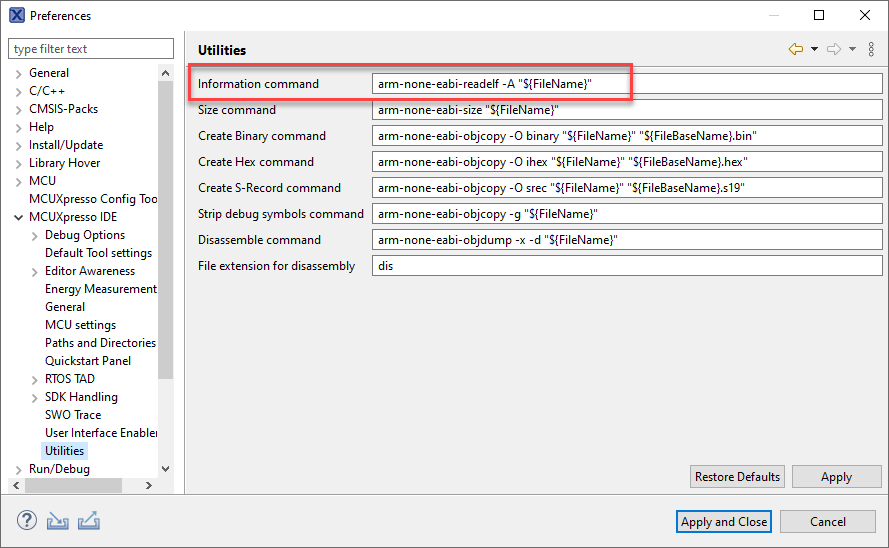Open the forward history dropdown arrow
This screenshot has height=548, width=889.
point(852,49)
